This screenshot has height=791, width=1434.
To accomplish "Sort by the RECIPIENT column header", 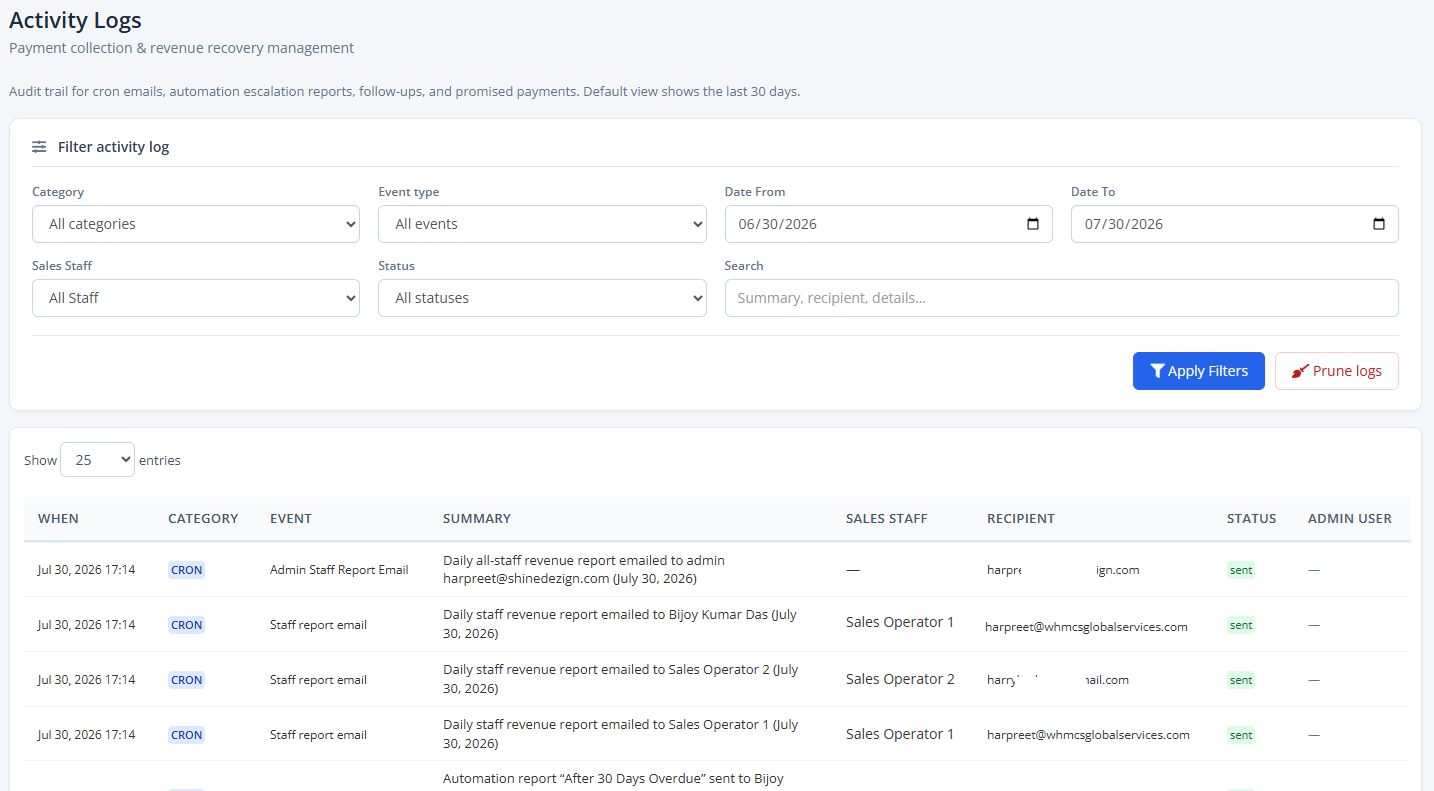I will click(1021, 519).
